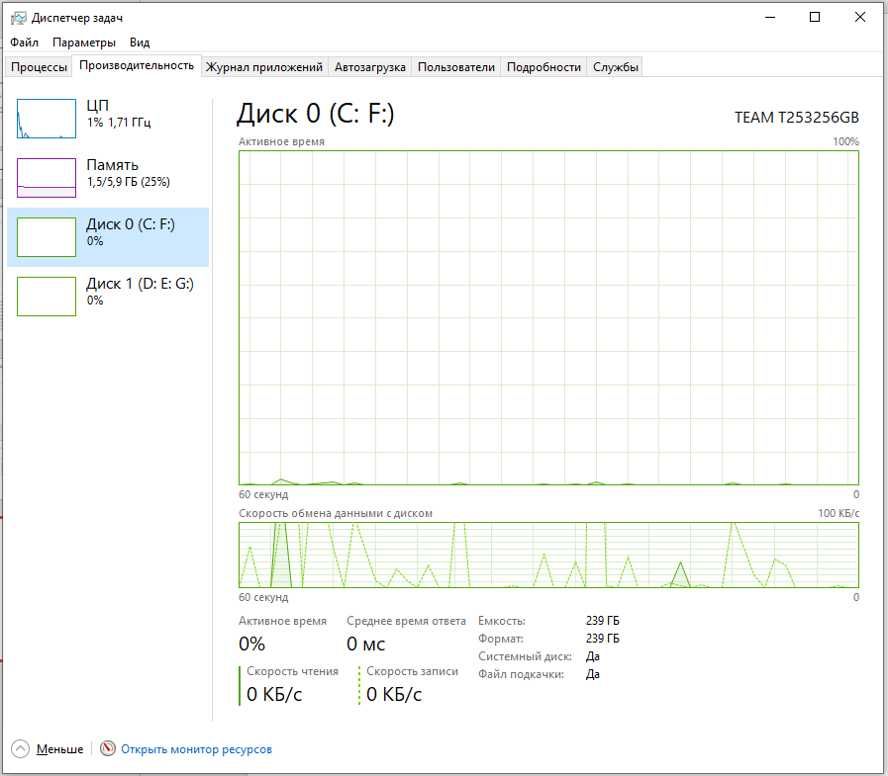
Task: Select the Диск 0 mini graph thumbnail
Action: click(46, 237)
